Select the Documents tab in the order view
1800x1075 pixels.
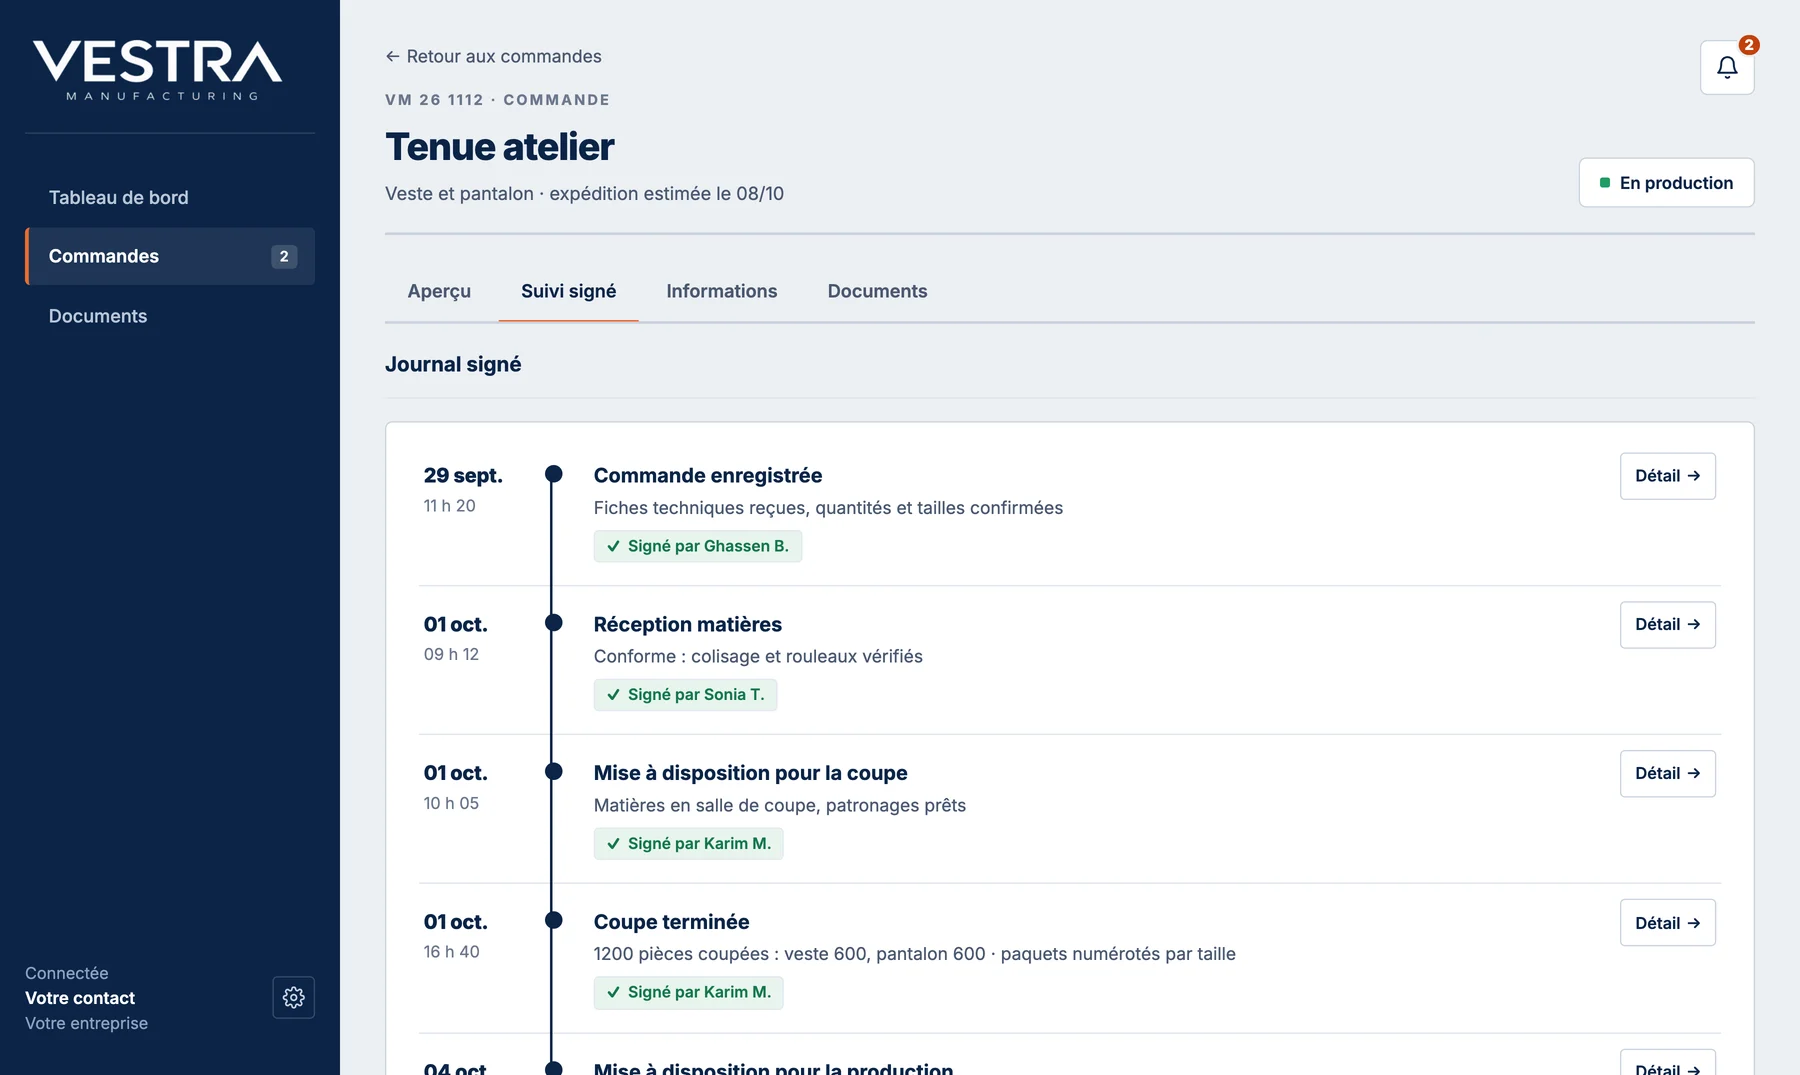pyautogui.click(x=877, y=291)
